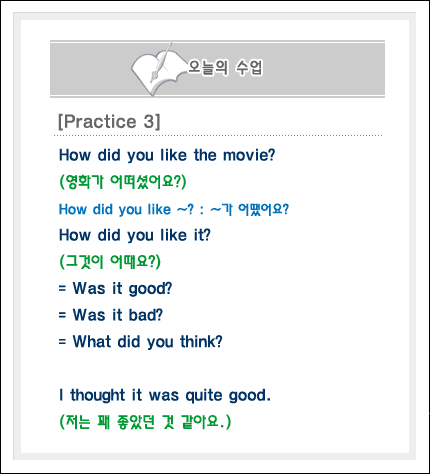Viewport: 430px width, 474px height.
Task: Click the line = Was it good?
Action: point(115,288)
